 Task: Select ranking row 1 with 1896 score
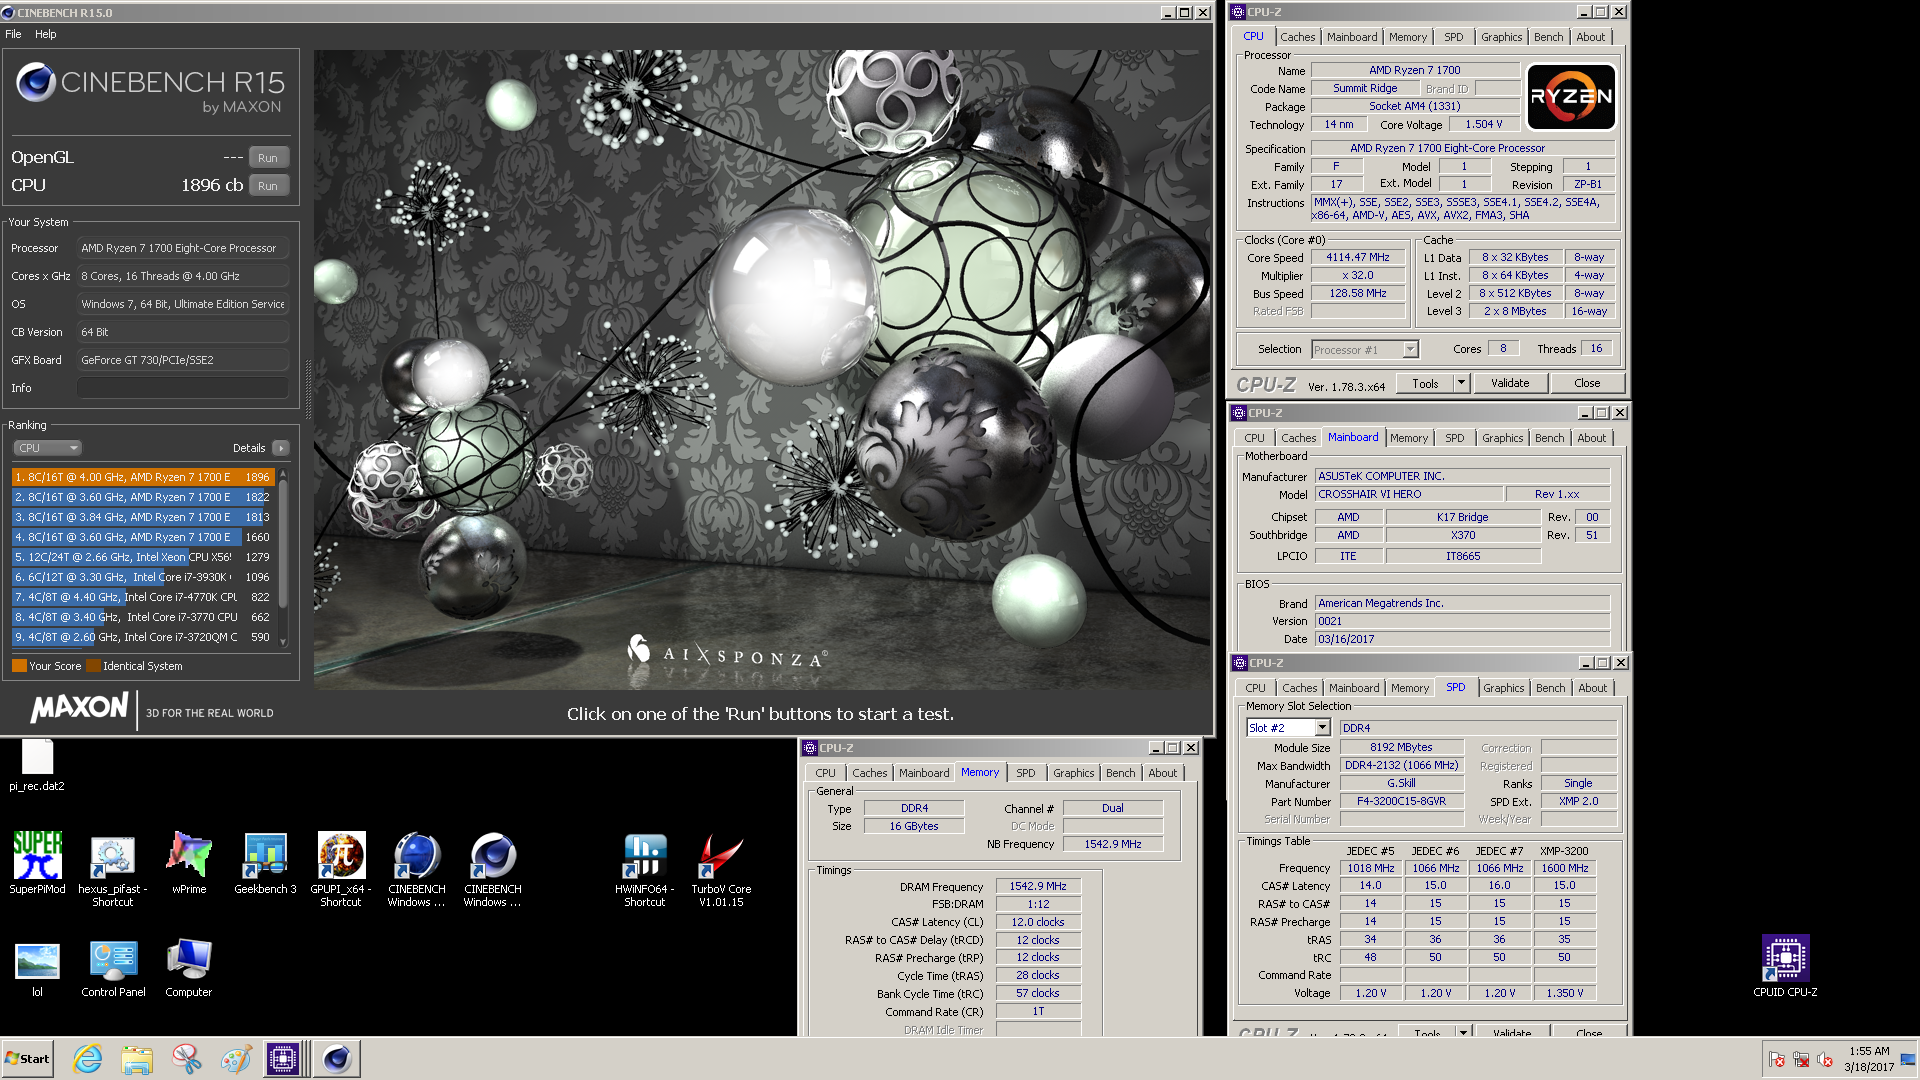[x=142, y=477]
